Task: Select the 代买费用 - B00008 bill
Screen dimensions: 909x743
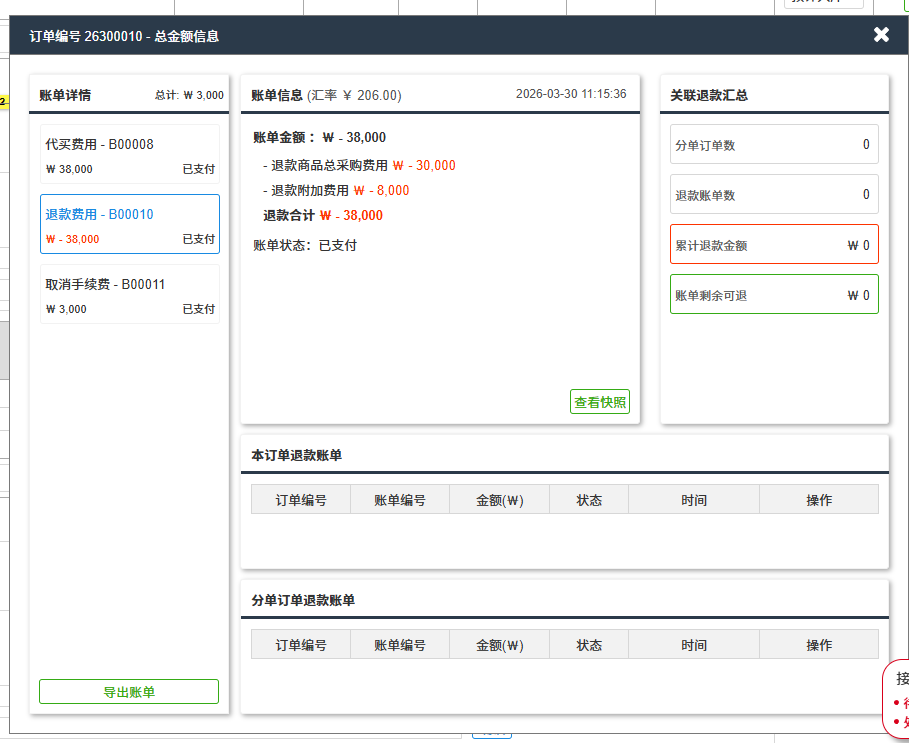Action: click(130, 155)
